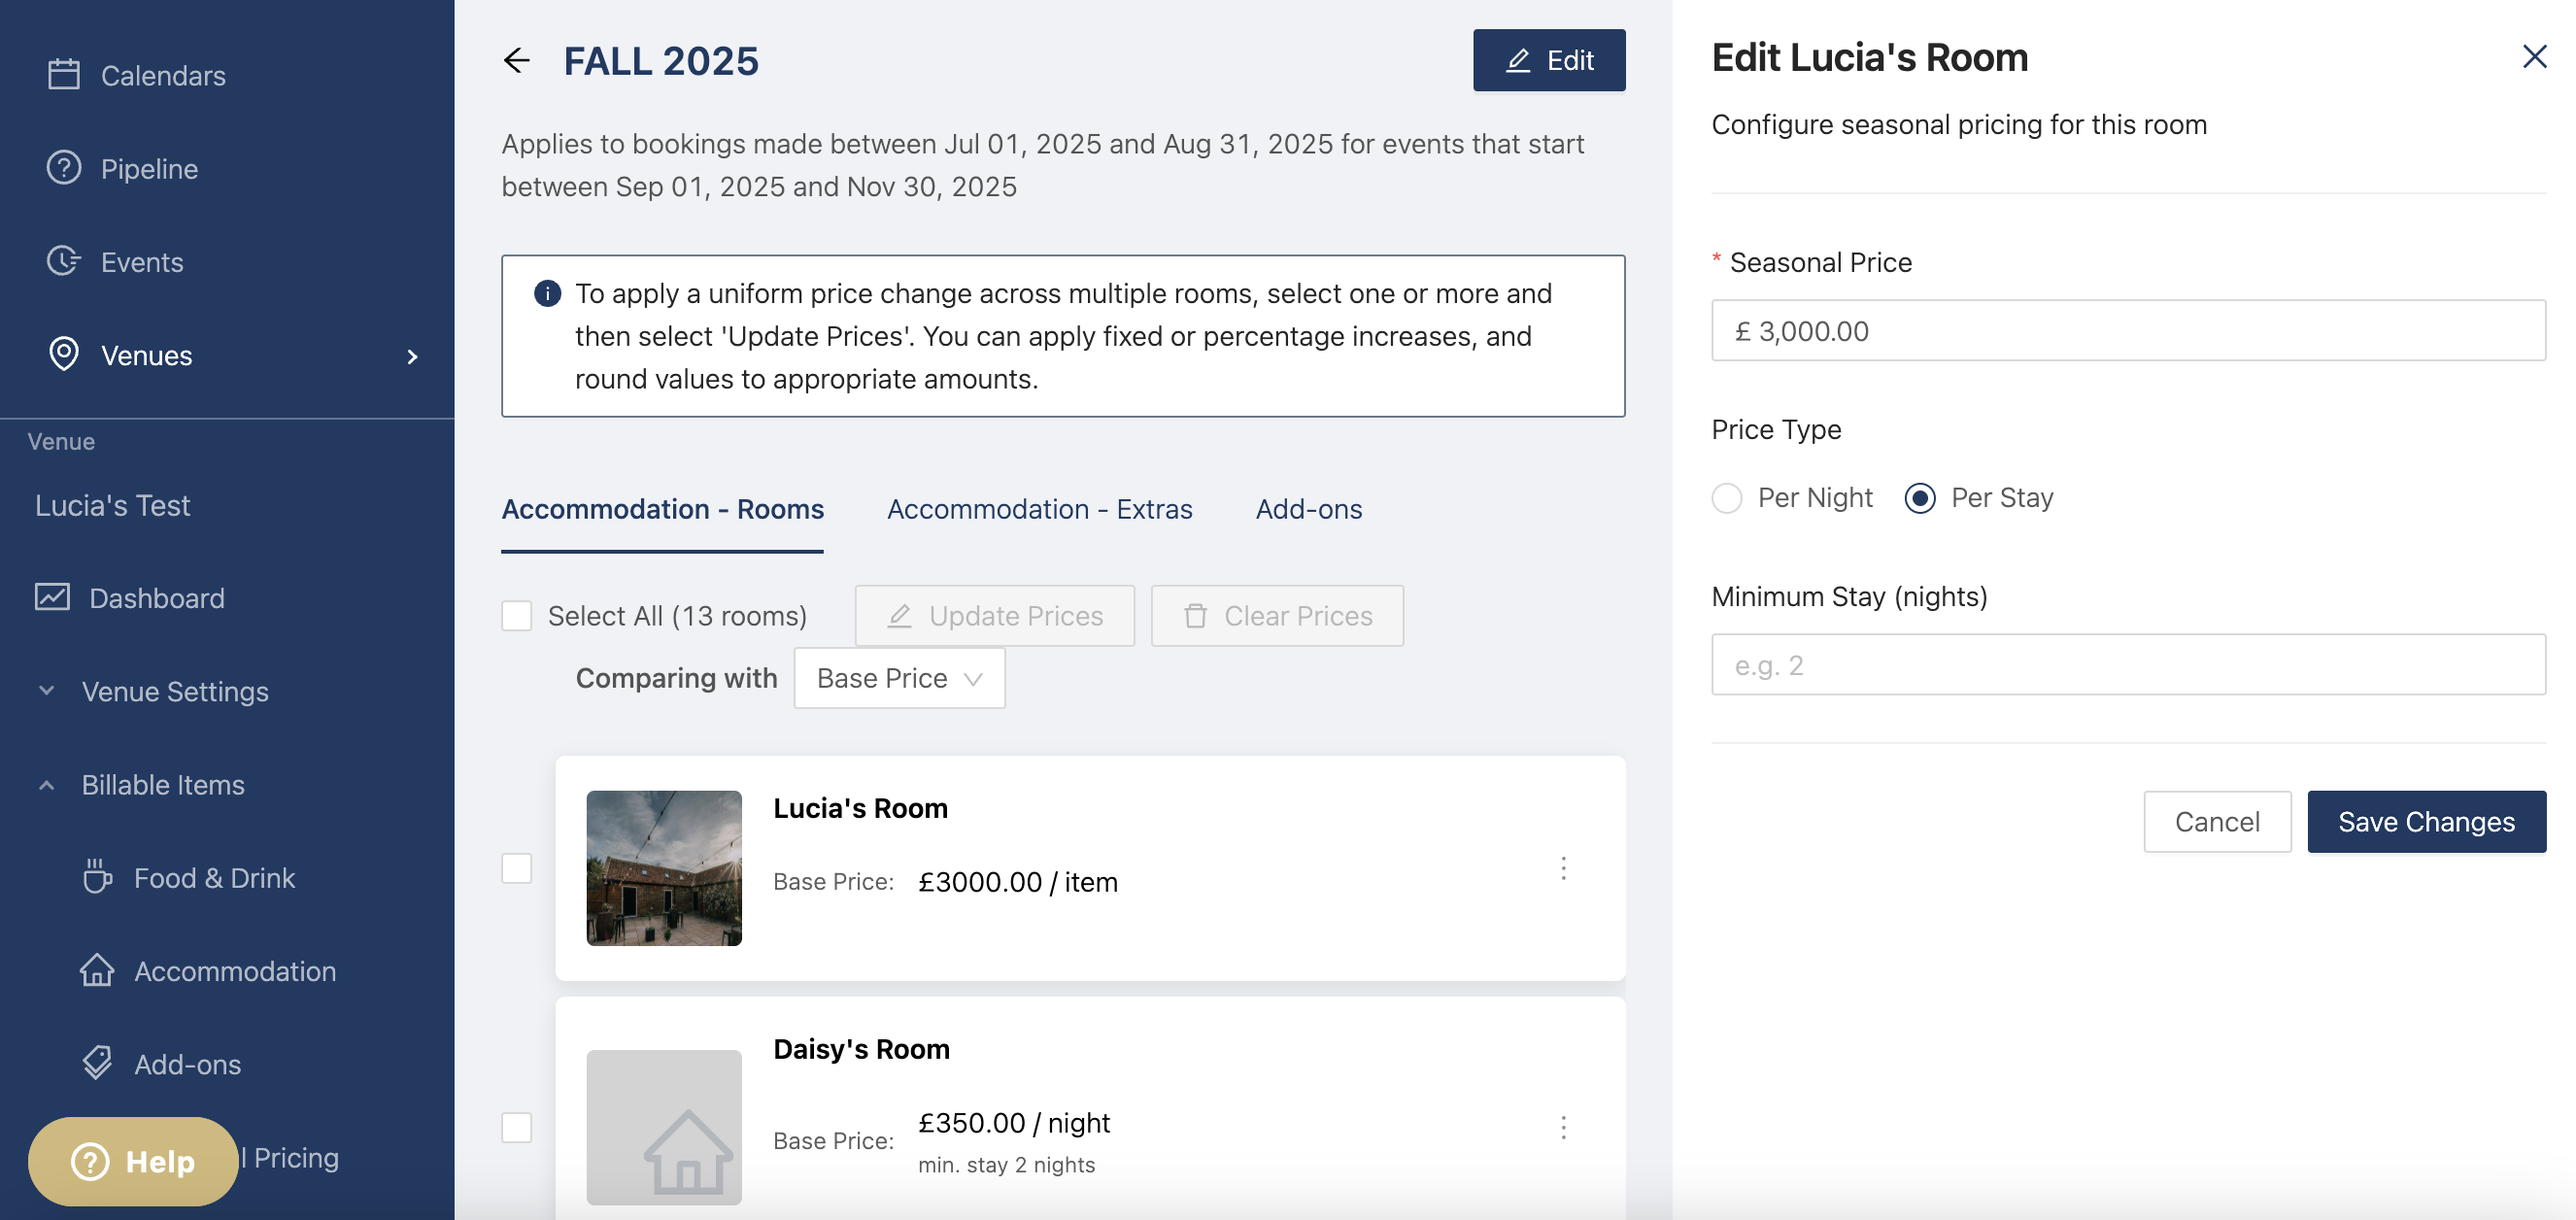The height and width of the screenshot is (1220, 2576).
Task: Click the pencil icon on Edit button
Action: click(1518, 61)
